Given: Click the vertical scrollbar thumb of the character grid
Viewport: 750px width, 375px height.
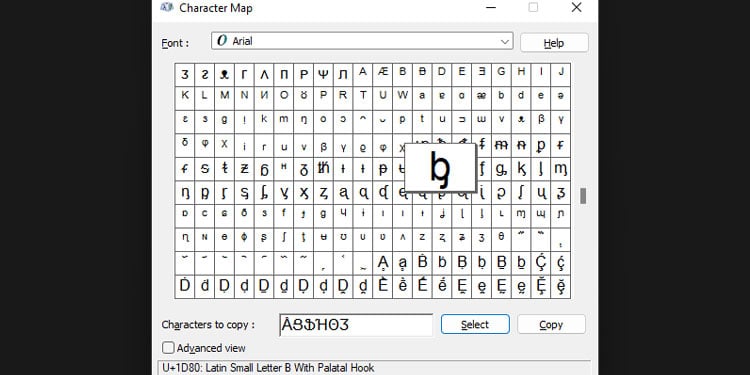Looking at the screenshot, I should (583, 196).
